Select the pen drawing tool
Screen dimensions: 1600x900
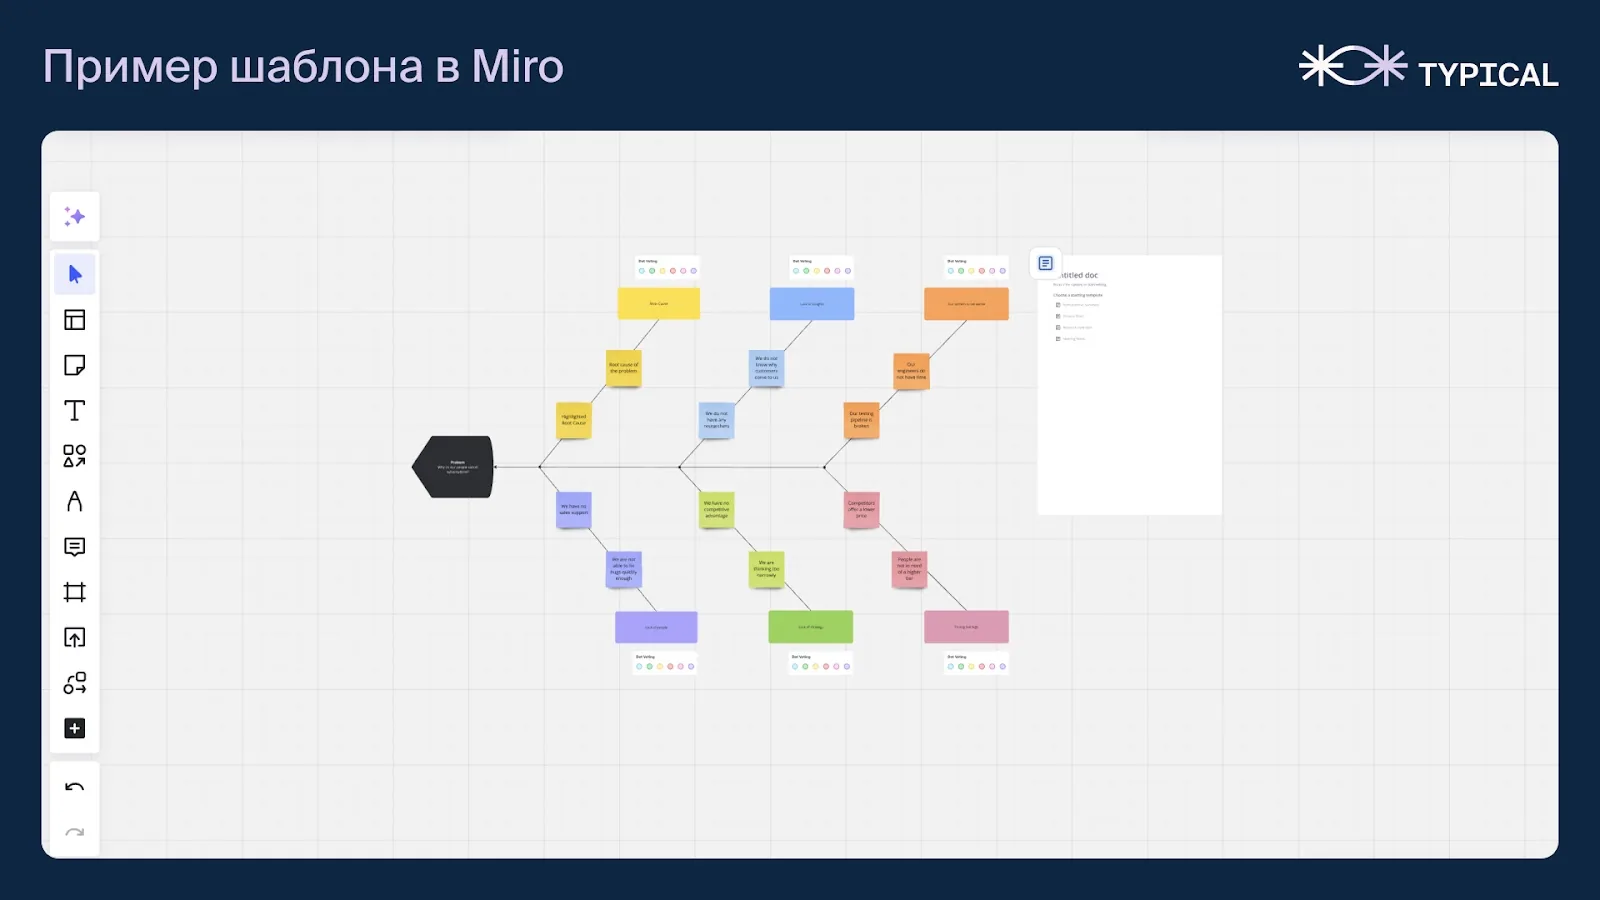[x=75, y=501]
